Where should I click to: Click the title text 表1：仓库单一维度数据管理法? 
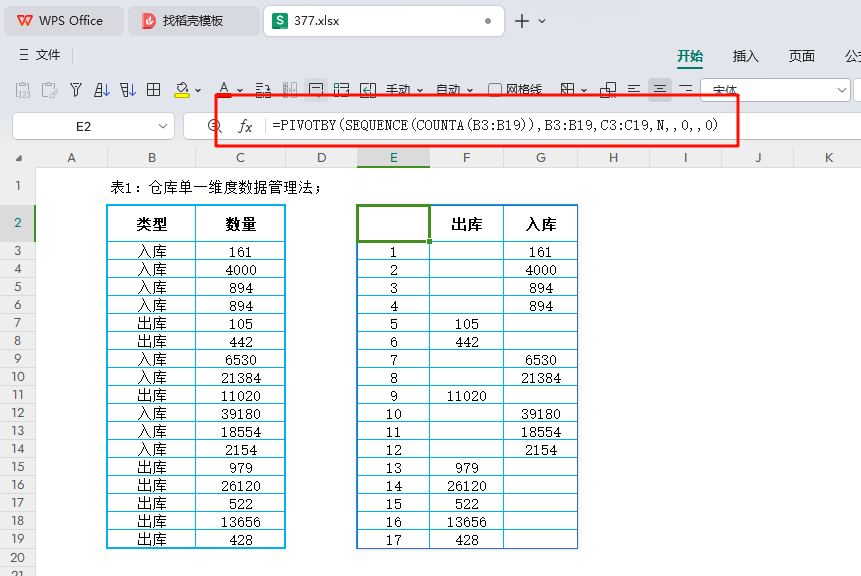(x=215, y=187)
